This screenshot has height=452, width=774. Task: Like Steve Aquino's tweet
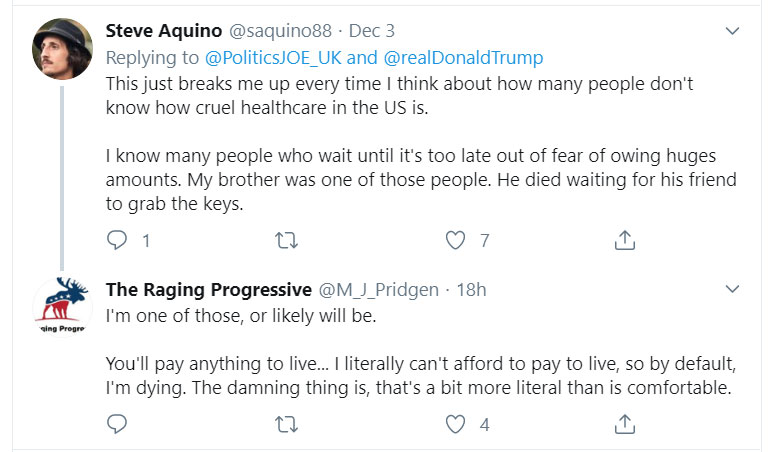(x=456, y=240)
